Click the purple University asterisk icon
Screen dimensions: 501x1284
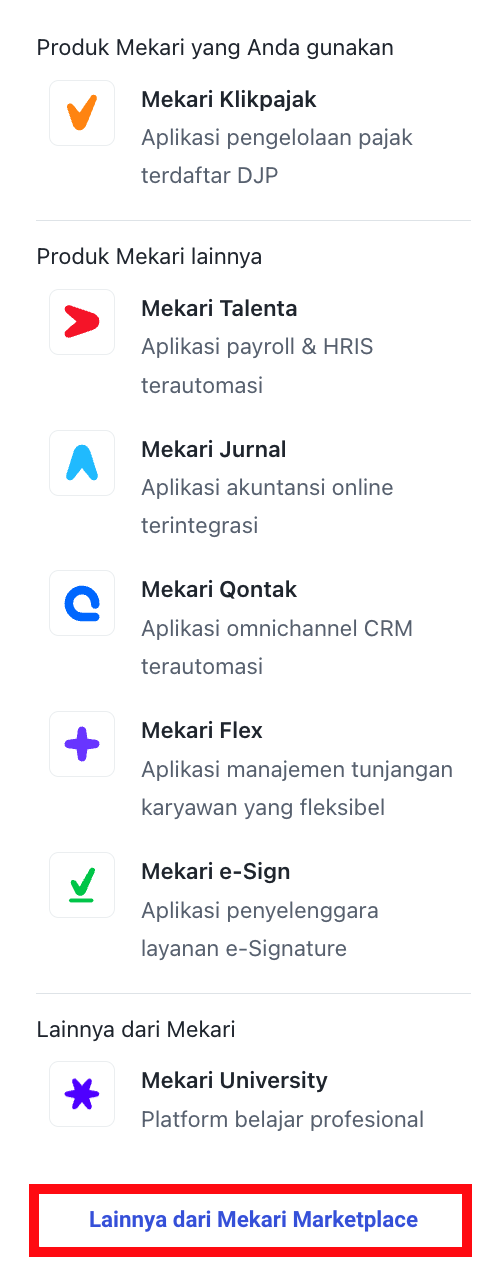pos(82,1095)
